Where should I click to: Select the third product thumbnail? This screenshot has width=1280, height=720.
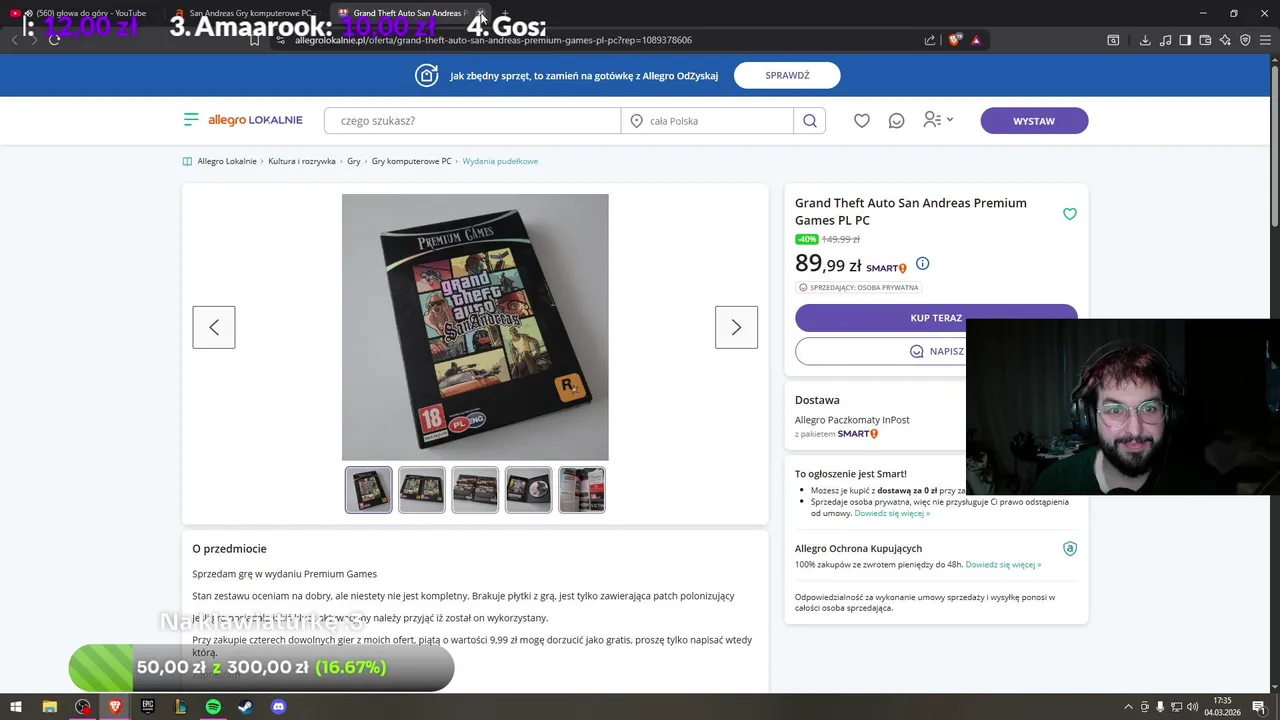[475, 490]
